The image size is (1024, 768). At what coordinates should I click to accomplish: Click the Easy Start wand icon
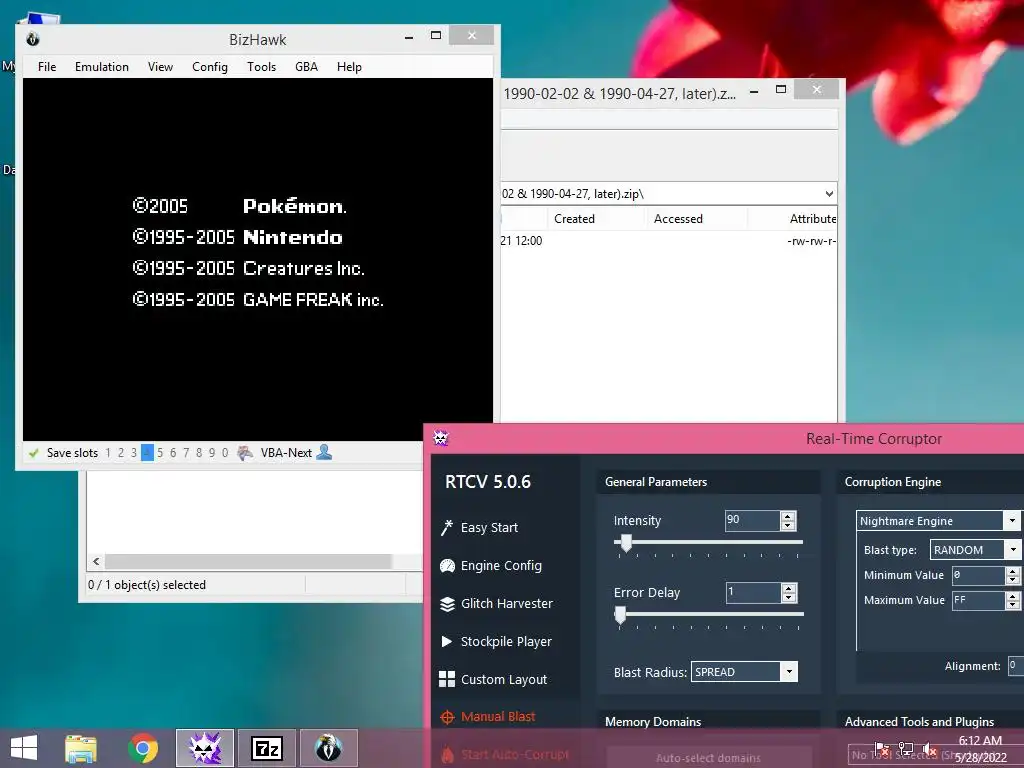447,527
